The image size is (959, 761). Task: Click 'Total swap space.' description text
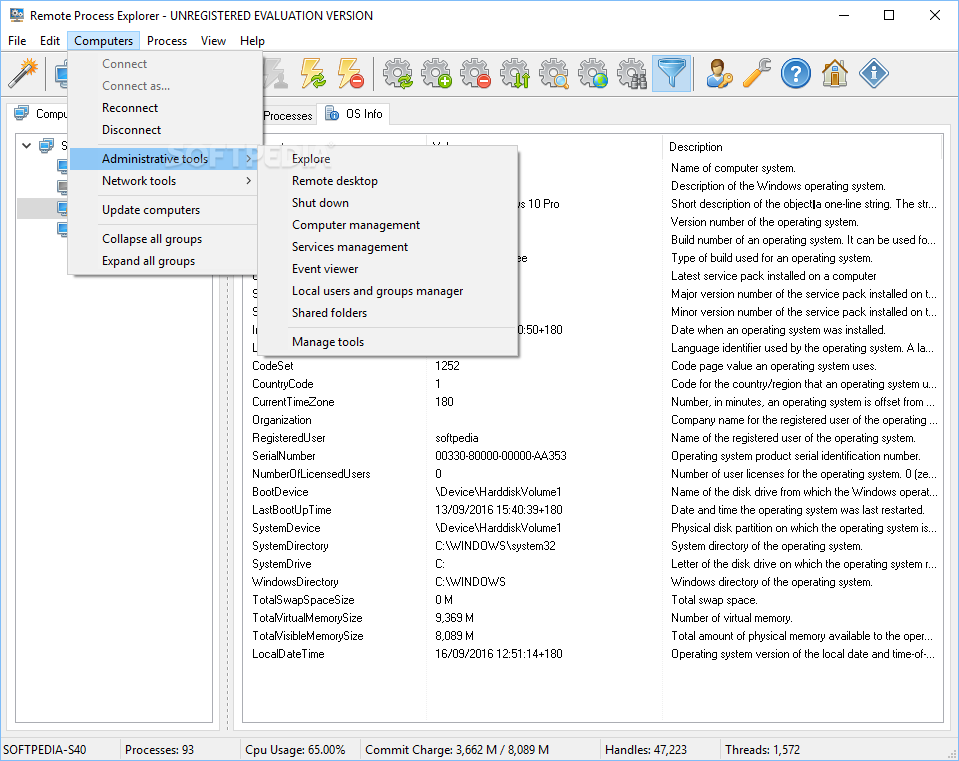click(x=714, y=600)
